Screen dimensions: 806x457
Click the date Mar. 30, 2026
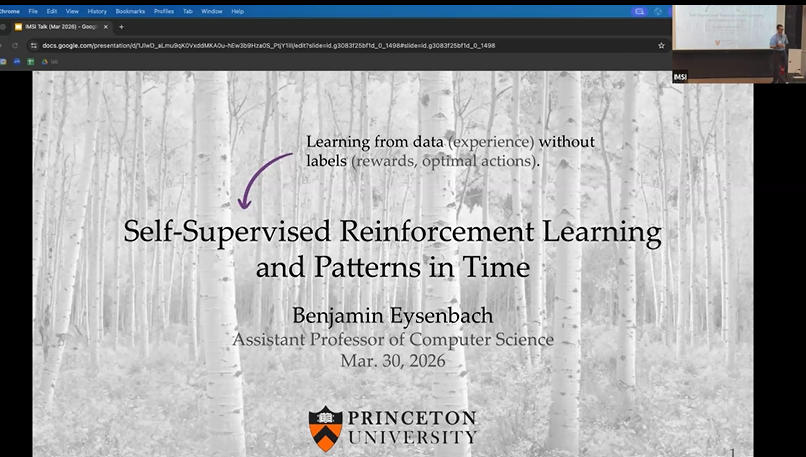(393, 361)
